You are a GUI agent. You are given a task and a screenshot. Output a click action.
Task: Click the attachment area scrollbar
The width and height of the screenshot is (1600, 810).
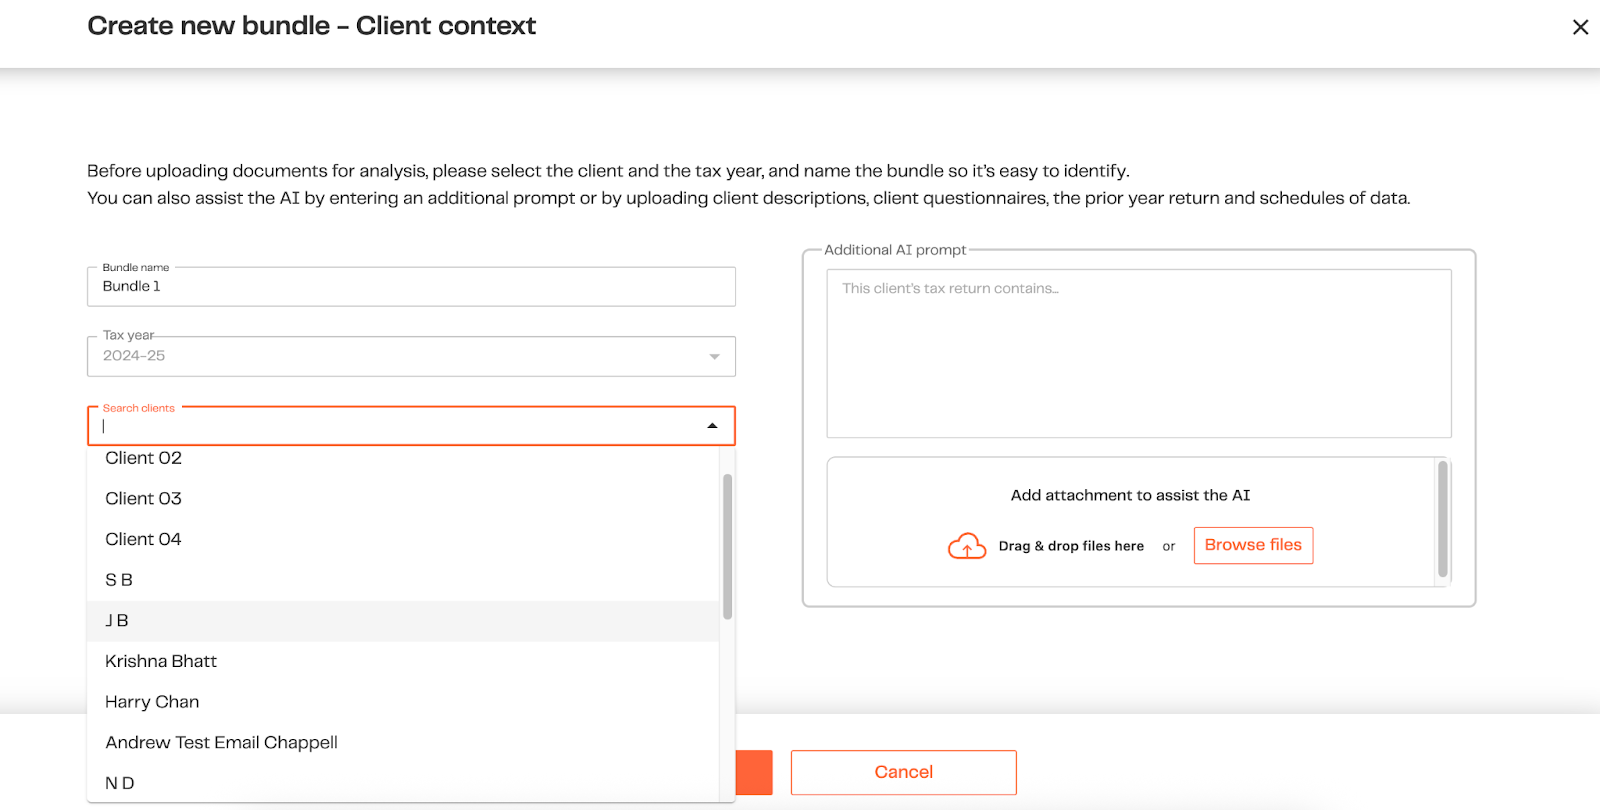click(x=1442, y=519)
